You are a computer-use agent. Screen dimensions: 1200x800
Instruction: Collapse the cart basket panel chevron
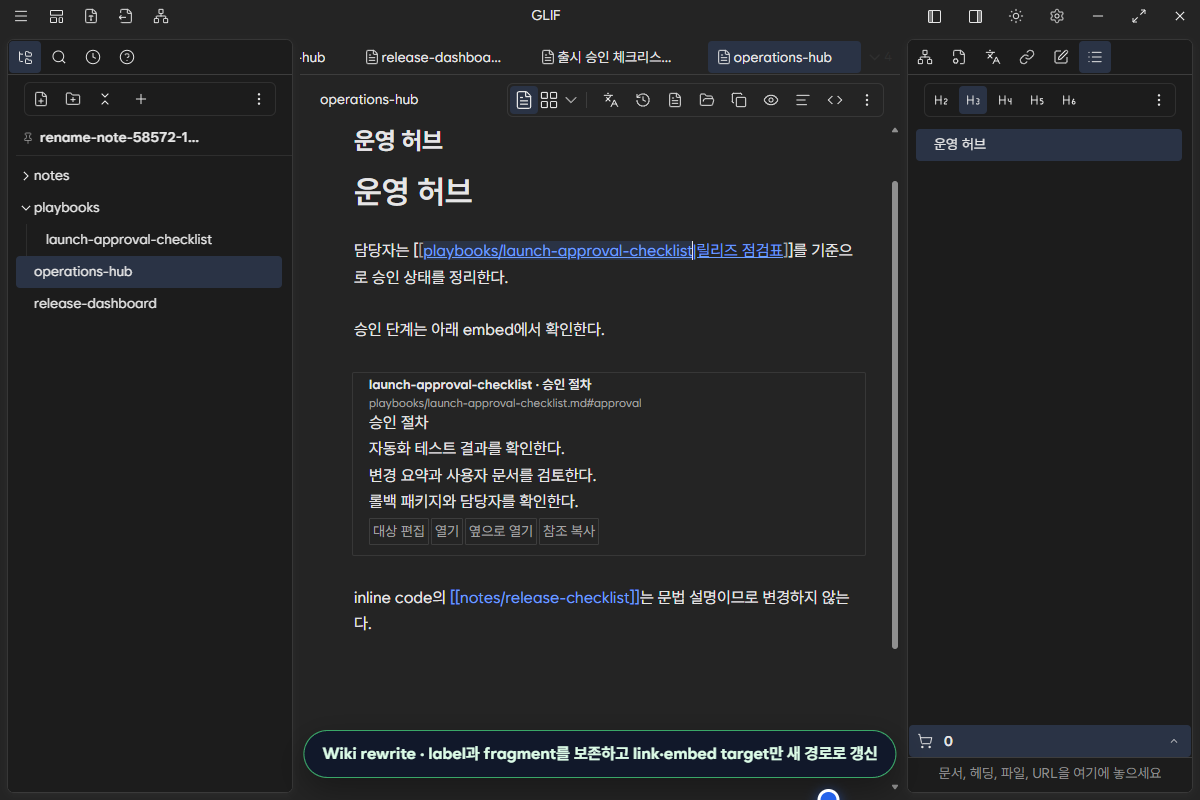tap(1173, 741)
